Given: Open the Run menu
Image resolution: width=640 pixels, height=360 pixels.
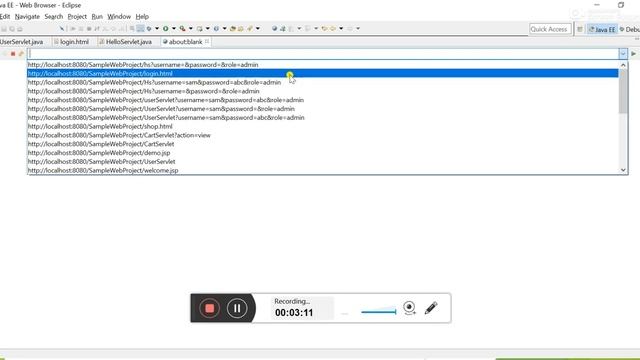Looking at the screenshot, I should pos(97,17).
